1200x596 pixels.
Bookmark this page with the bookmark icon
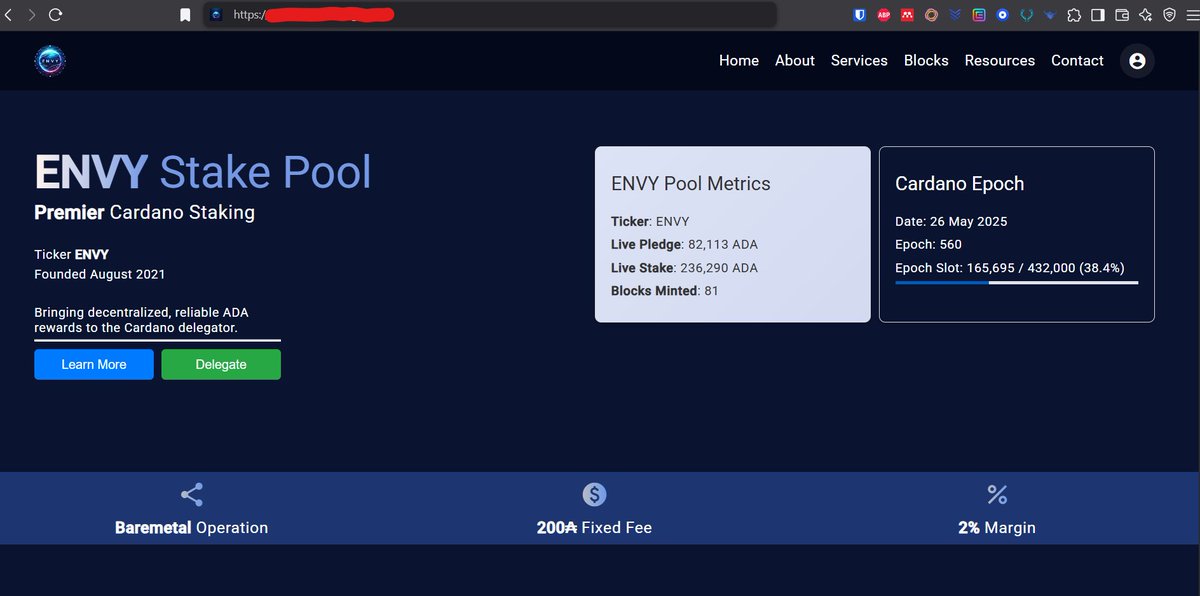(185, 15)
